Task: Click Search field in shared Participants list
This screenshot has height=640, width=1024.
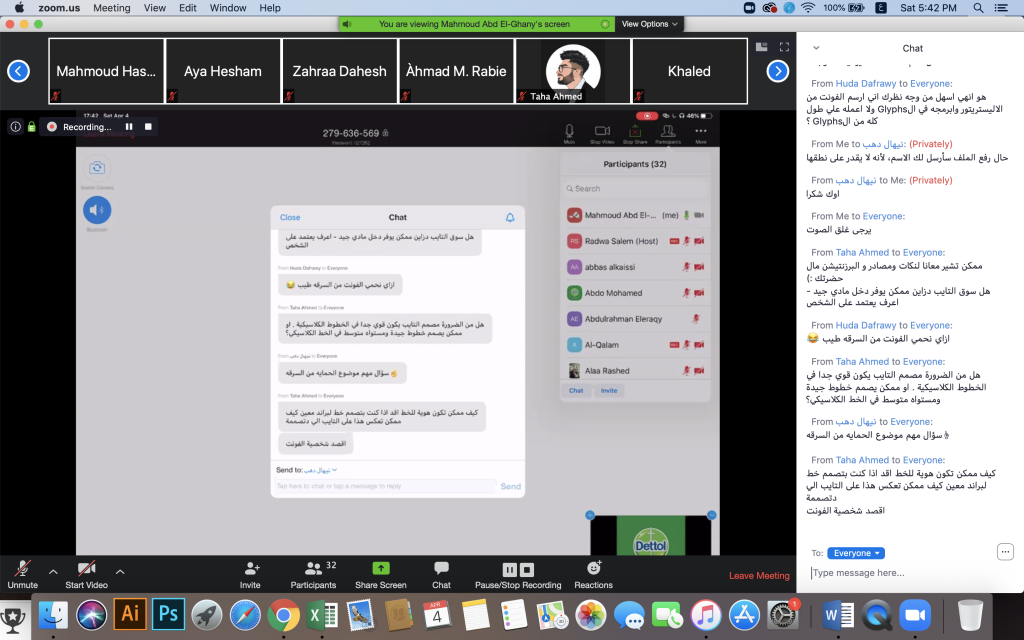Action: click(635, 189)
